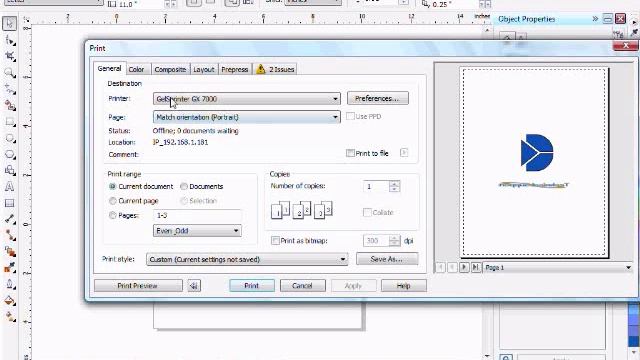The height and width of the screenshot is (360, 640).
Task: Select Pages radio button
Action: pyautogui.click(x=113, y=215)
